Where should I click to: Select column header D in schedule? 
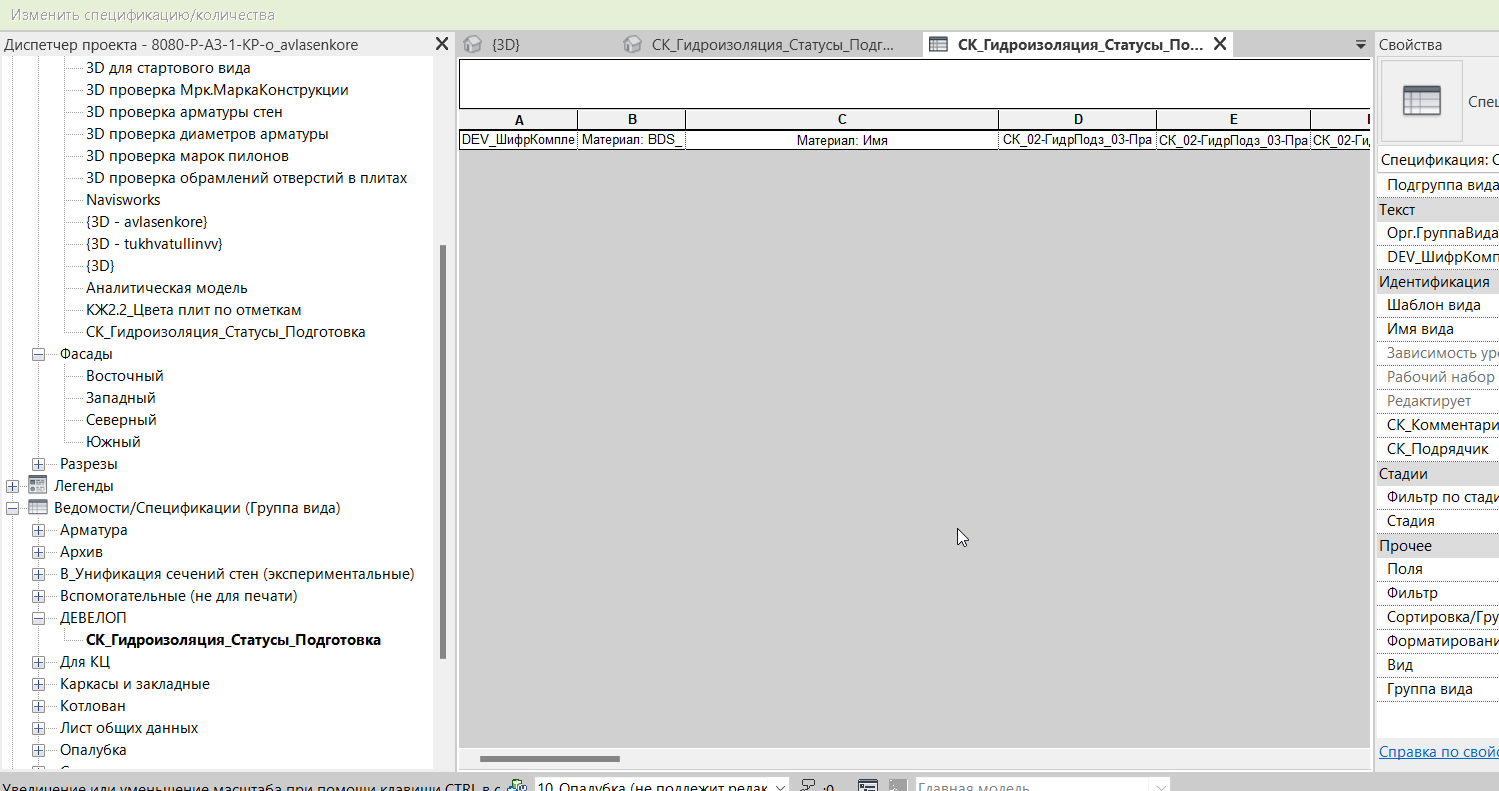(1078, 120)
